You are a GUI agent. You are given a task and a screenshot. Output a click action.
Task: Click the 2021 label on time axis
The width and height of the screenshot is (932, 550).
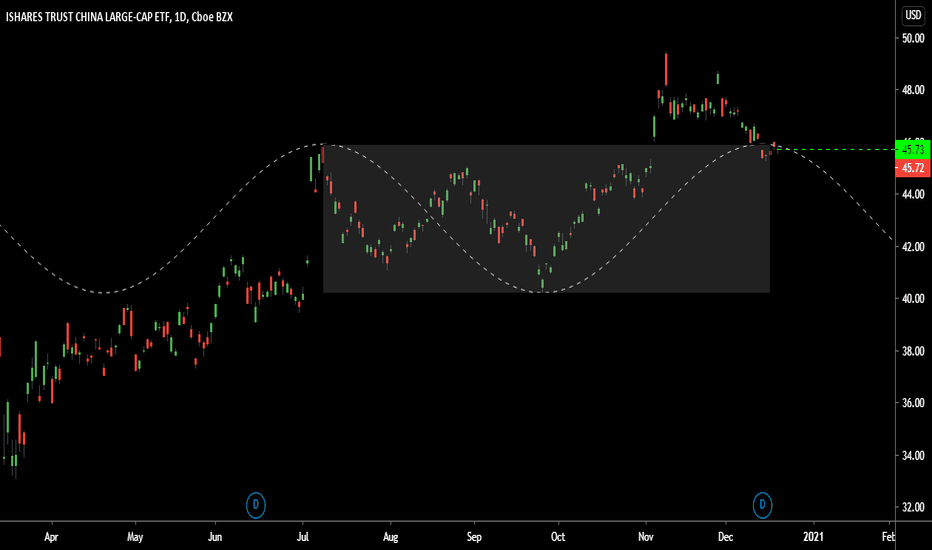[x=813, y=537]
